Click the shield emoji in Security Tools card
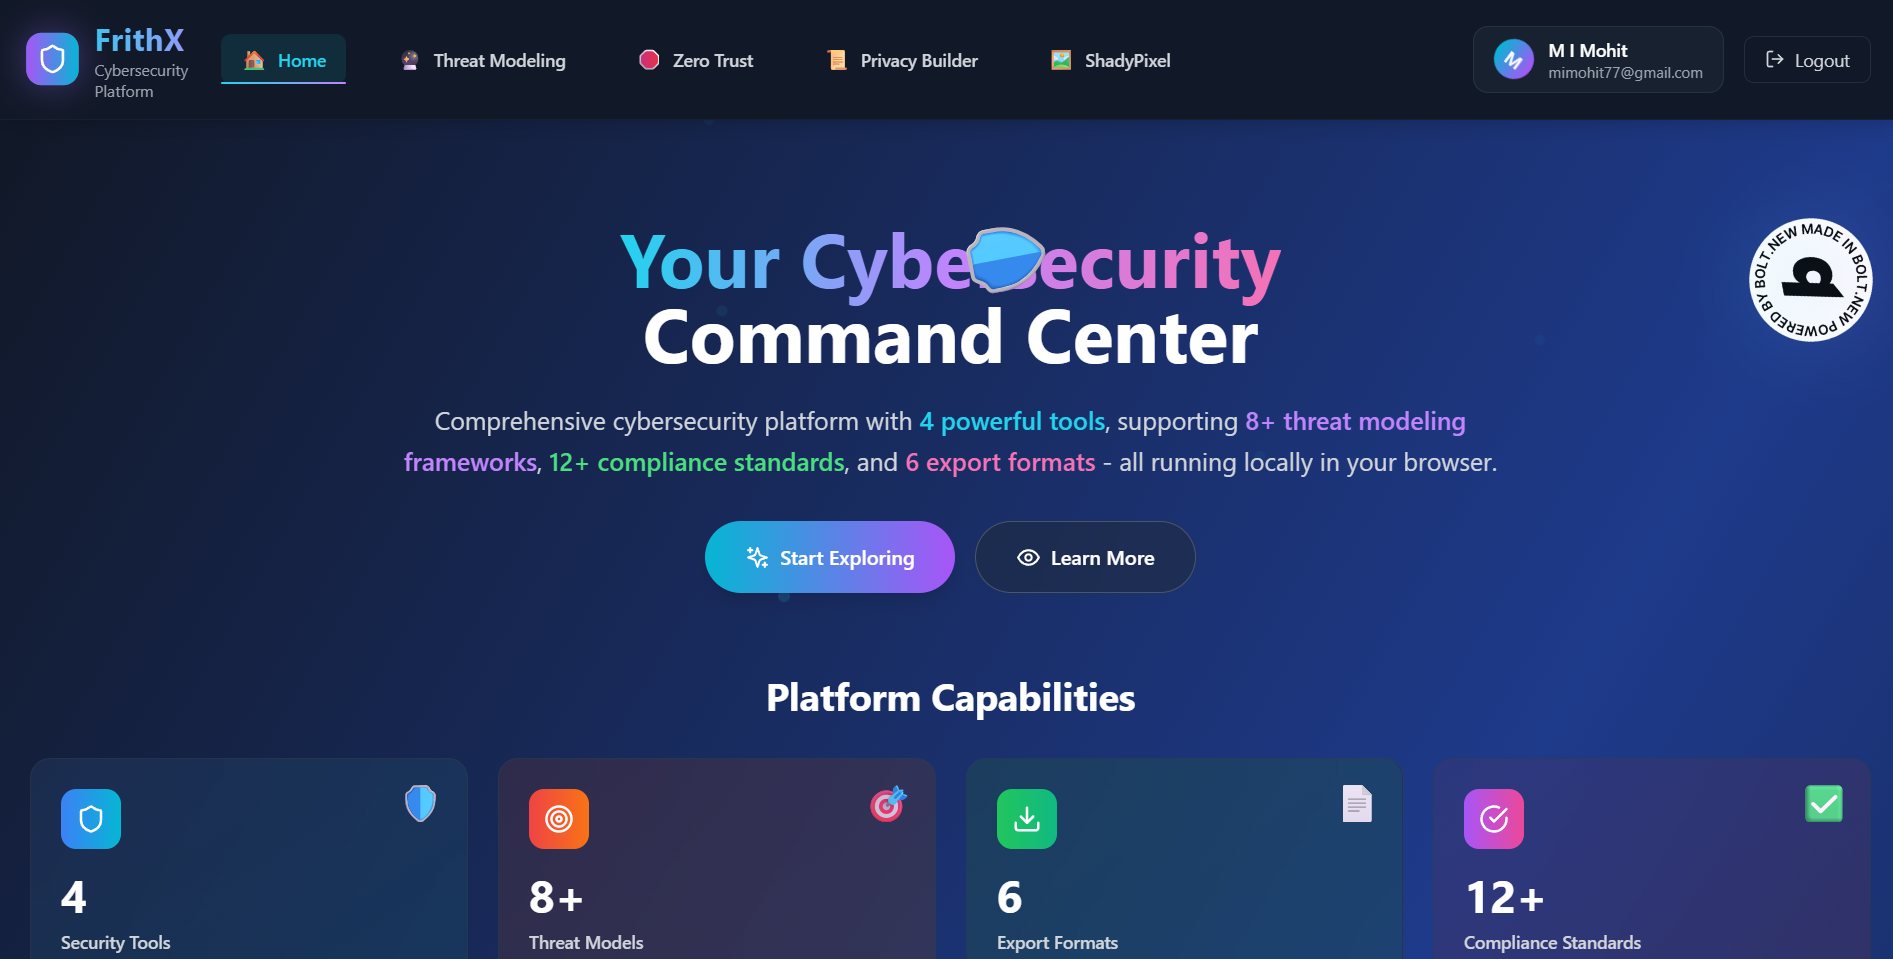This screenshot has height=959, width=1893. [420, 803]
